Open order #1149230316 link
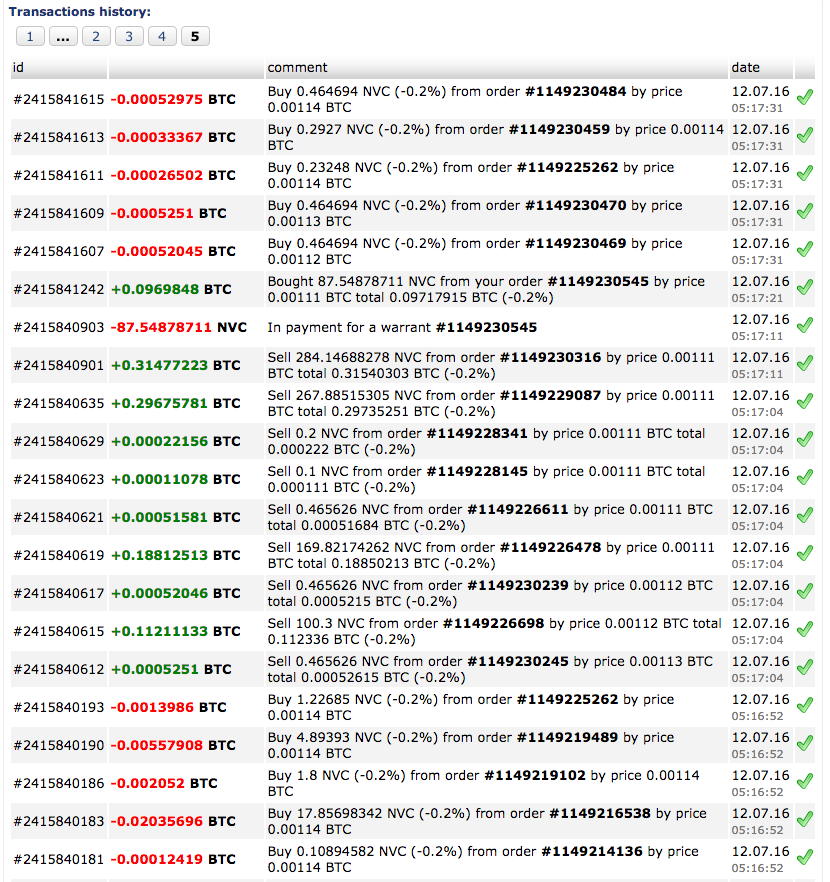This screenshot has height=882, width=830. pos(551,357)
